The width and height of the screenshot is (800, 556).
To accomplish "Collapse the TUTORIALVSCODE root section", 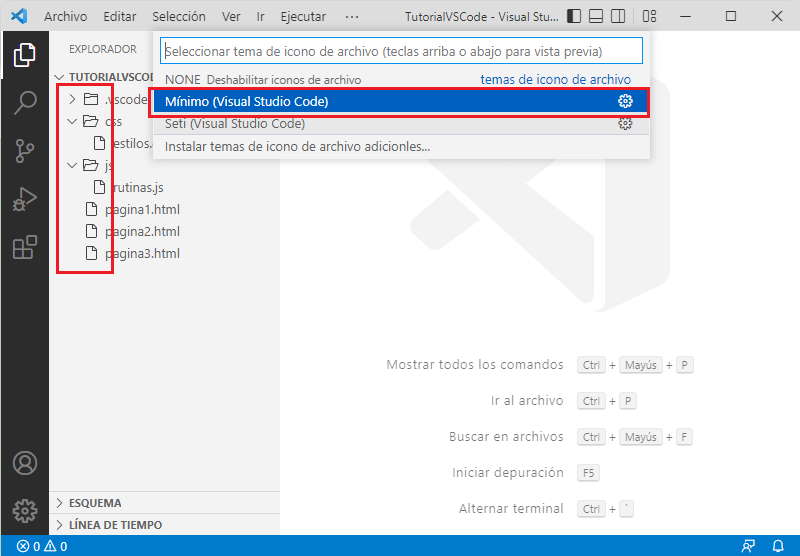I will coord(60,77).
